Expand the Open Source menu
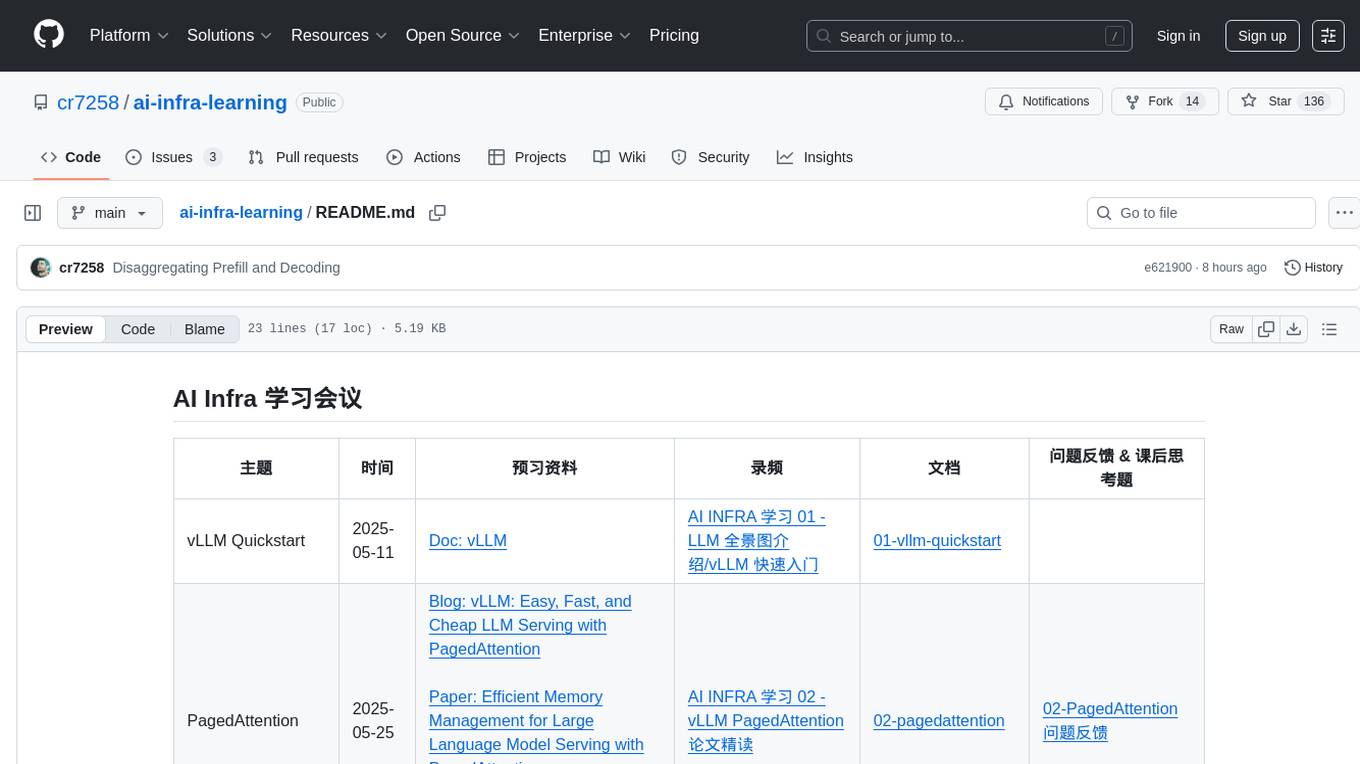1360x764 pixels. pyautogui.click(x=463, y=35)
